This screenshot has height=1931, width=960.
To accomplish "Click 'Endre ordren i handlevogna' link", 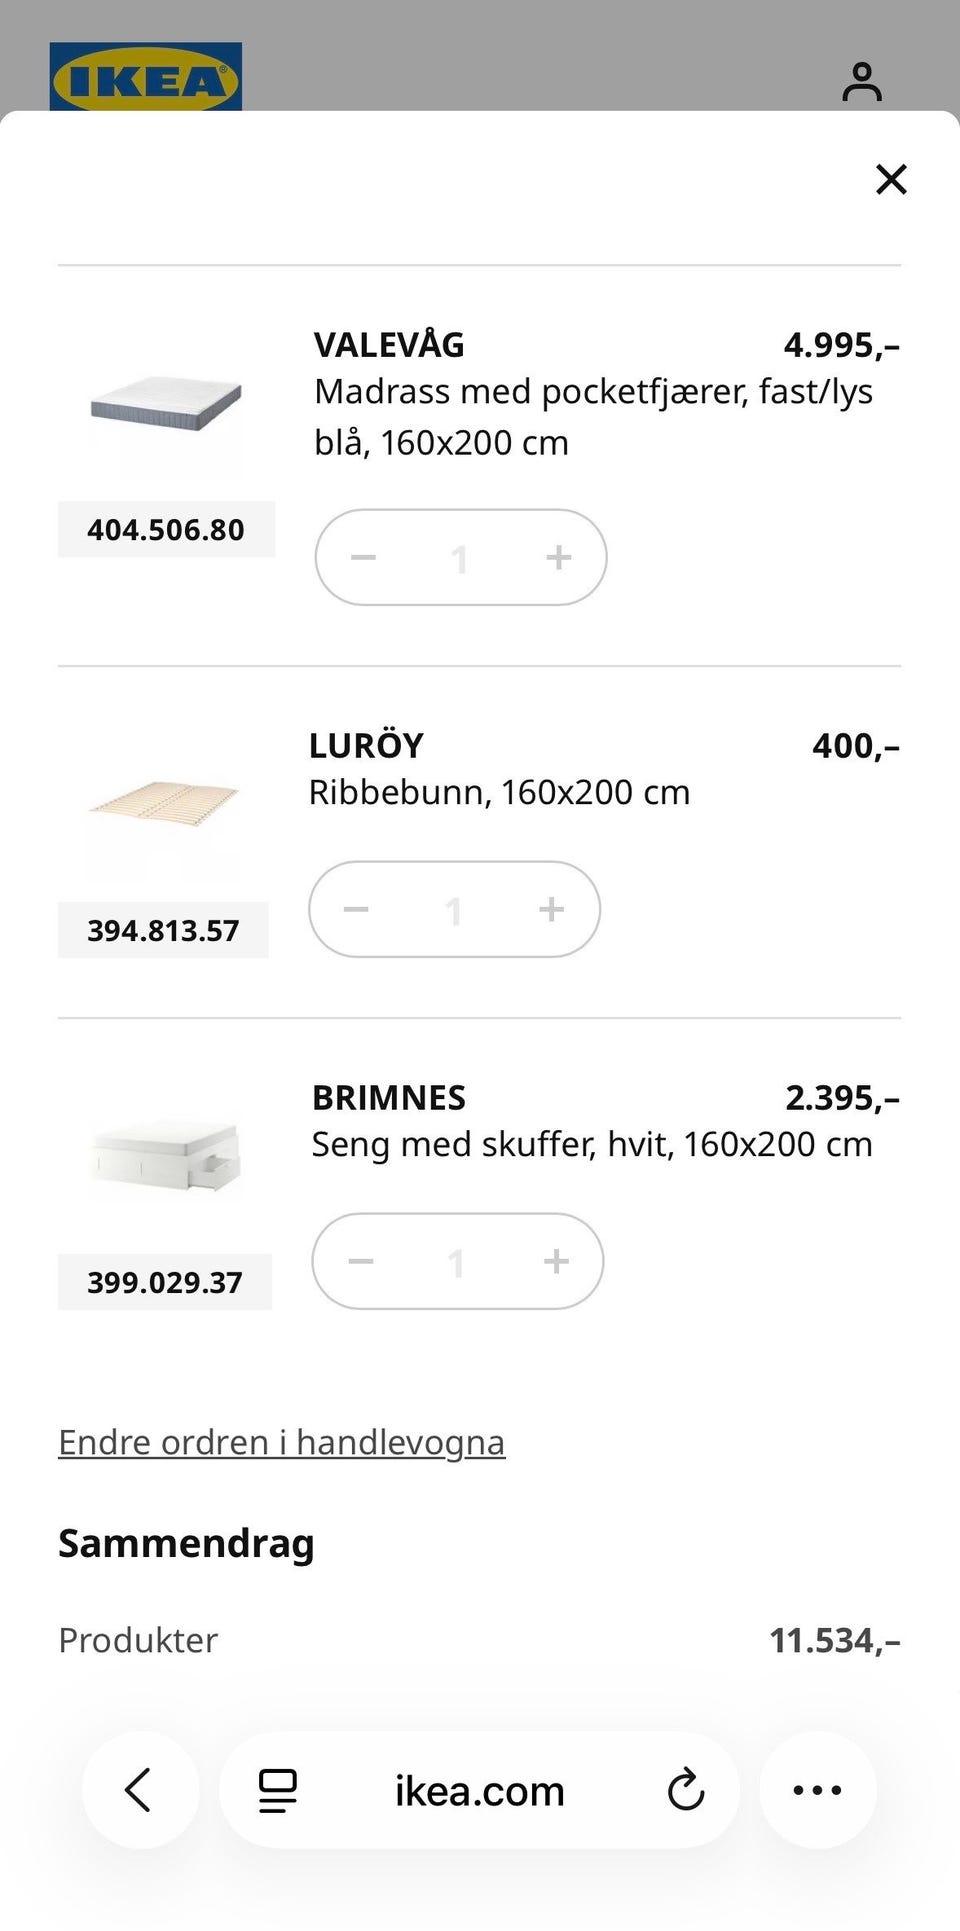I will [282, 1442].
